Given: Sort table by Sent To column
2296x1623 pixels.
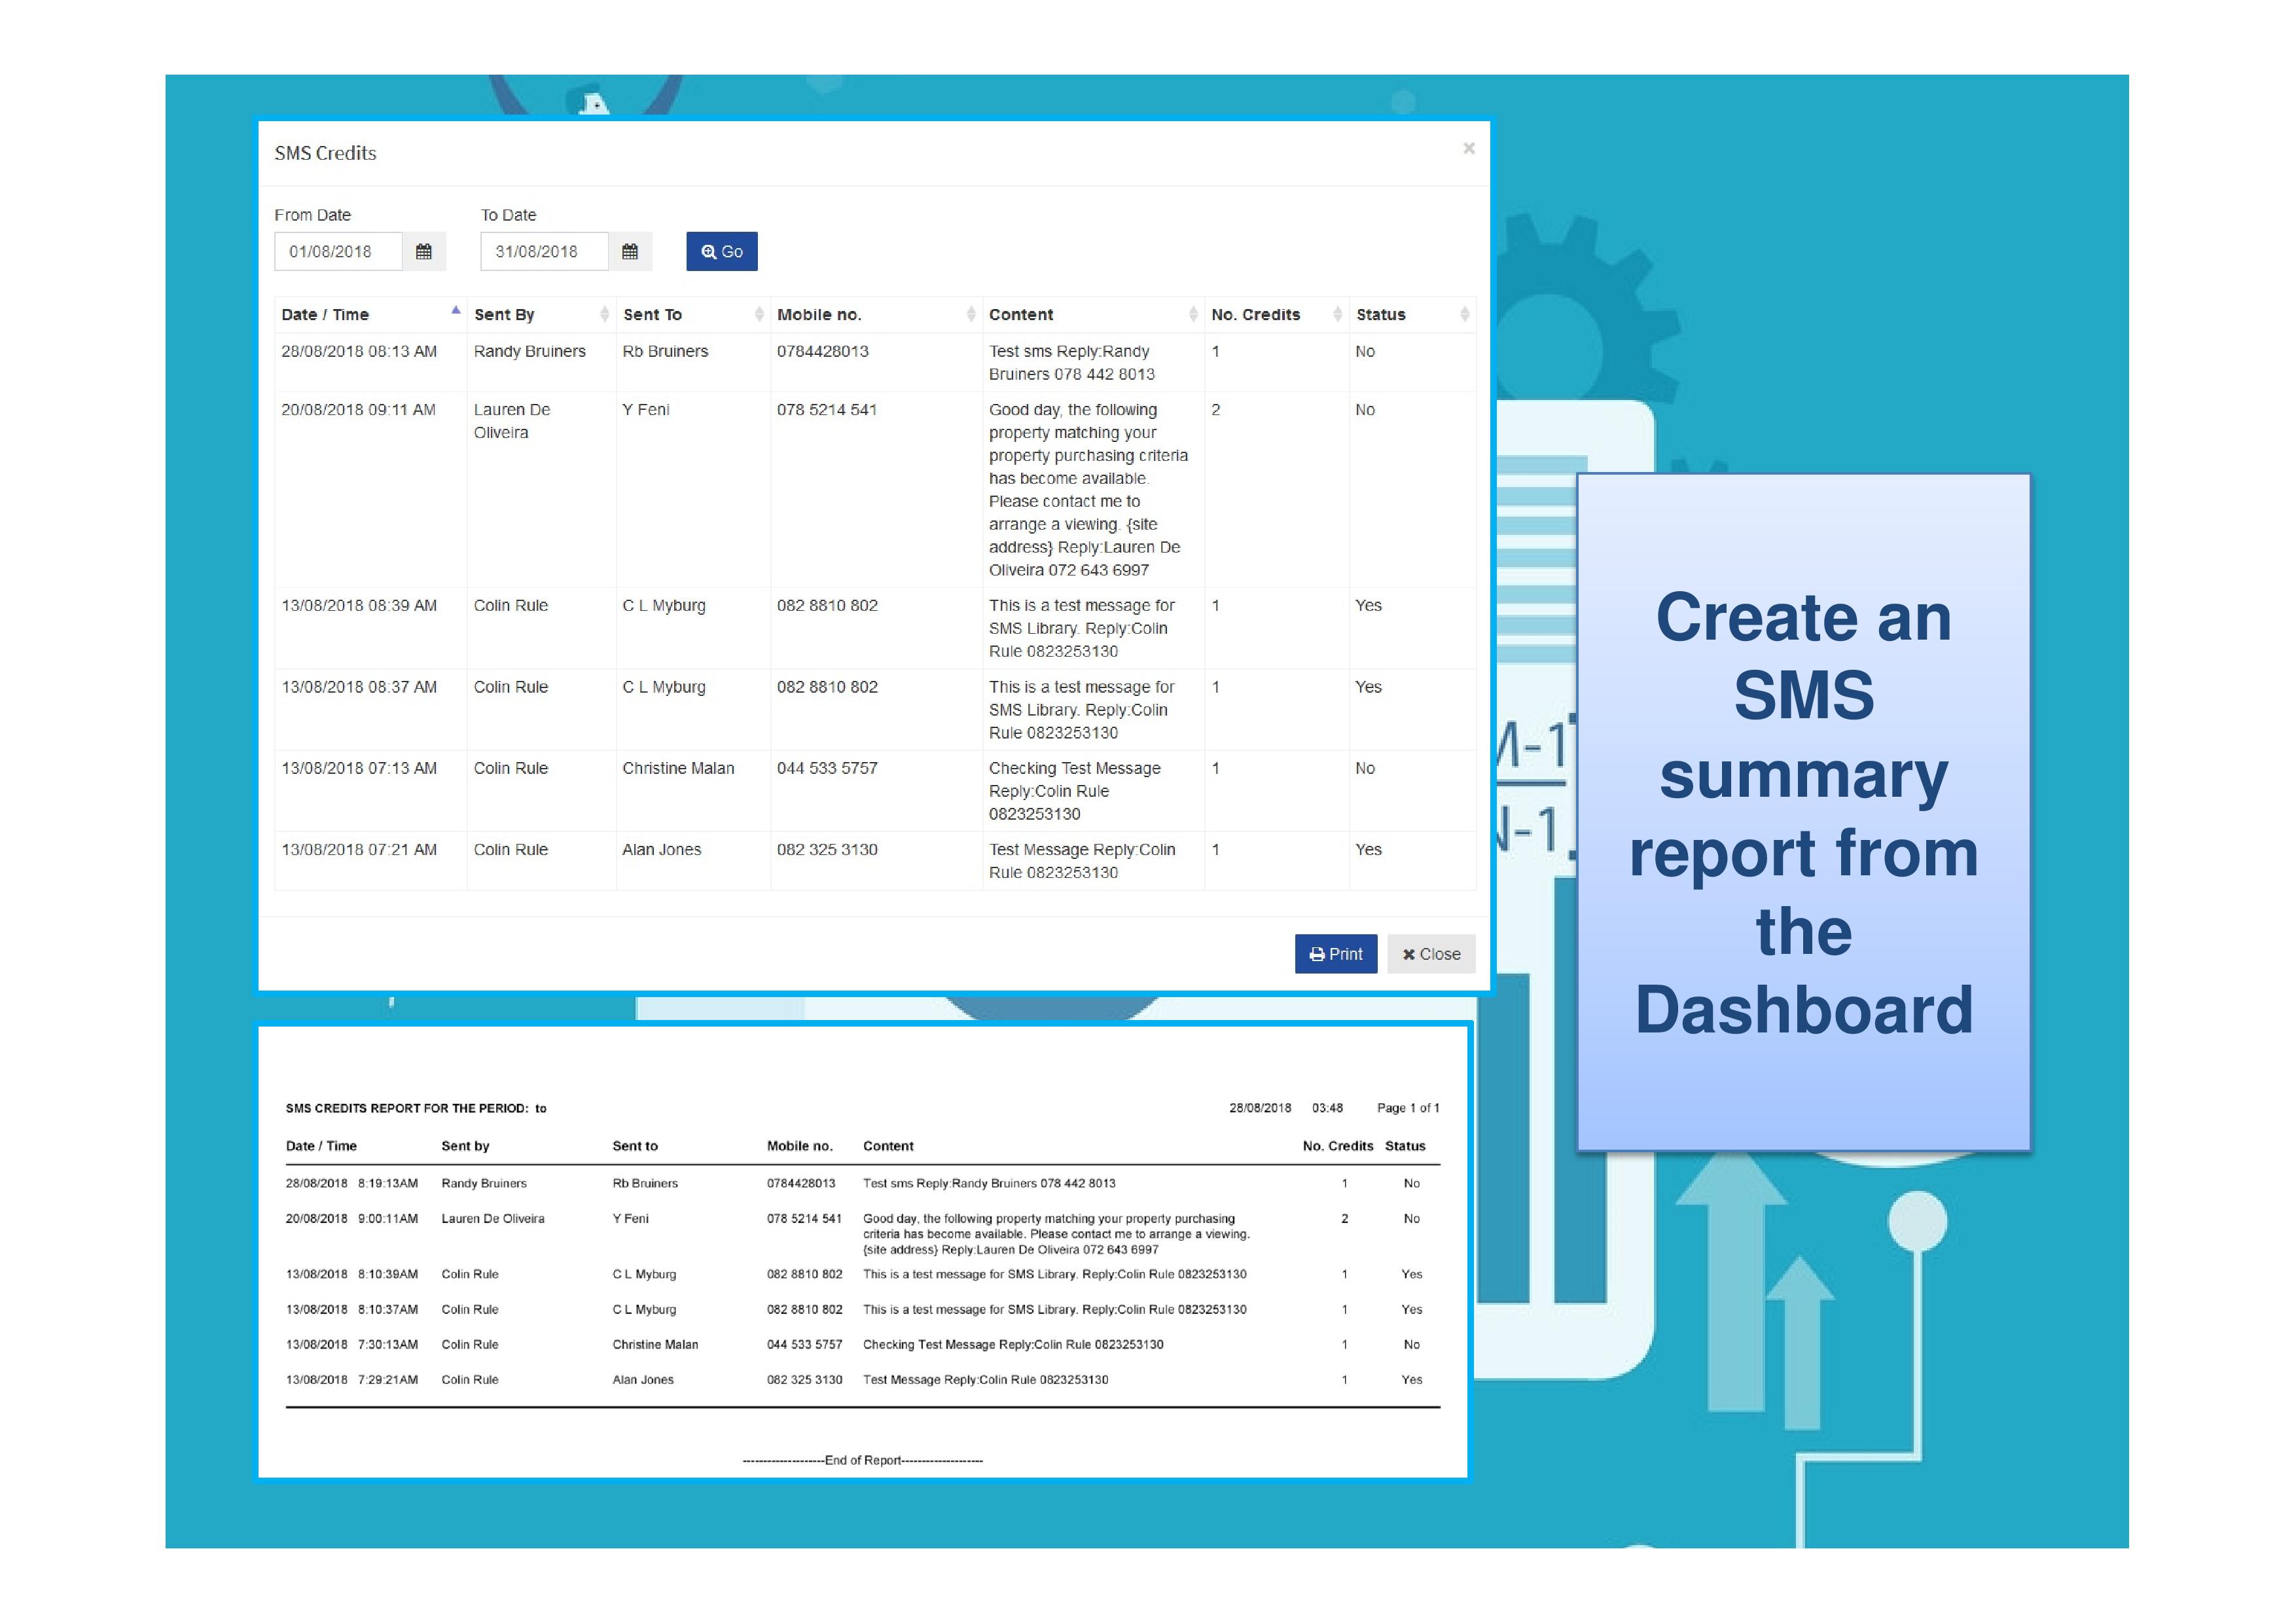Looking at the screenshot, I should tap(652, 315).
